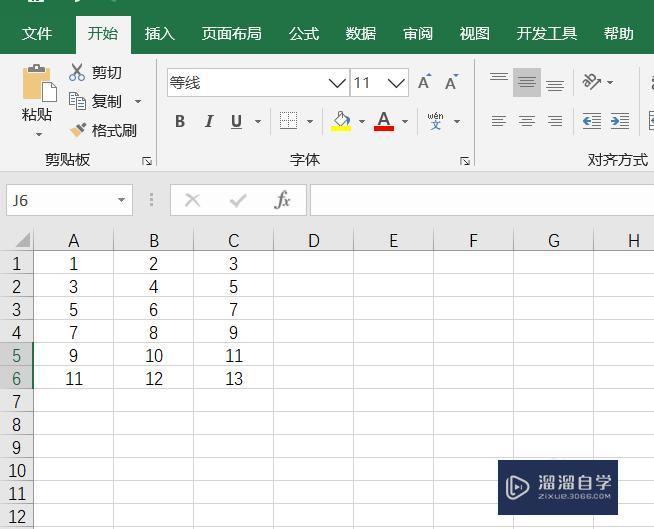Align text left
This screenshot has height=529, width=654.
click(499, 121)
